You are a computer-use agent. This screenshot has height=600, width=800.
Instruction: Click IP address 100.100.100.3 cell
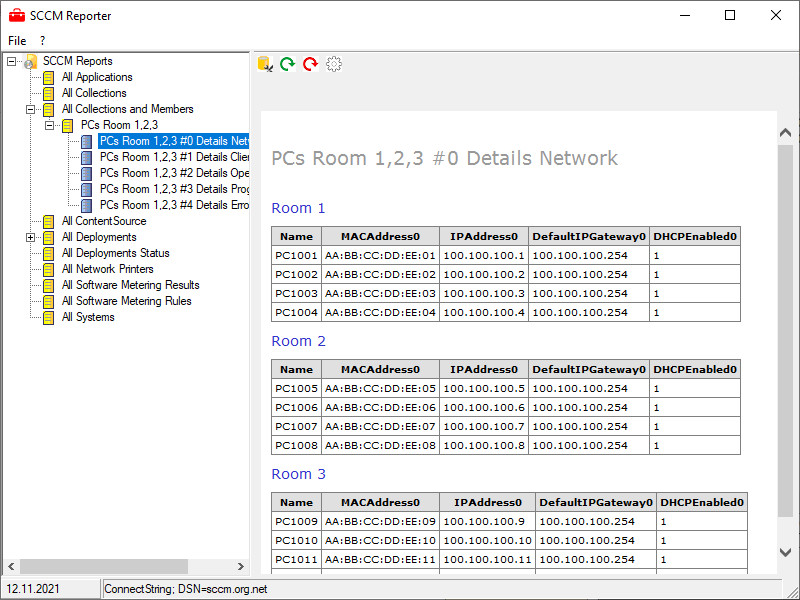[x=484, y=293]
